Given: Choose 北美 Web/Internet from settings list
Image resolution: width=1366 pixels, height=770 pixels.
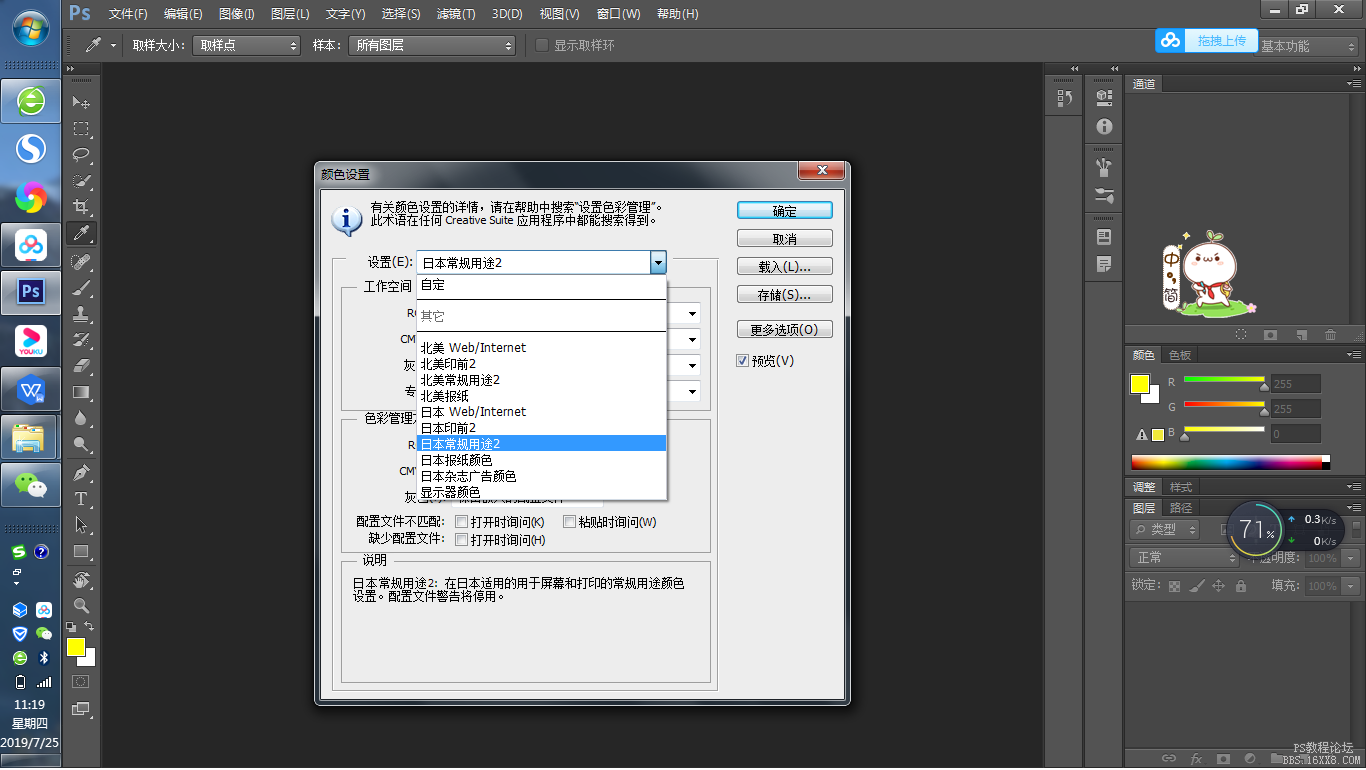Looking at the screenshot, I should (x=541, y=348).
